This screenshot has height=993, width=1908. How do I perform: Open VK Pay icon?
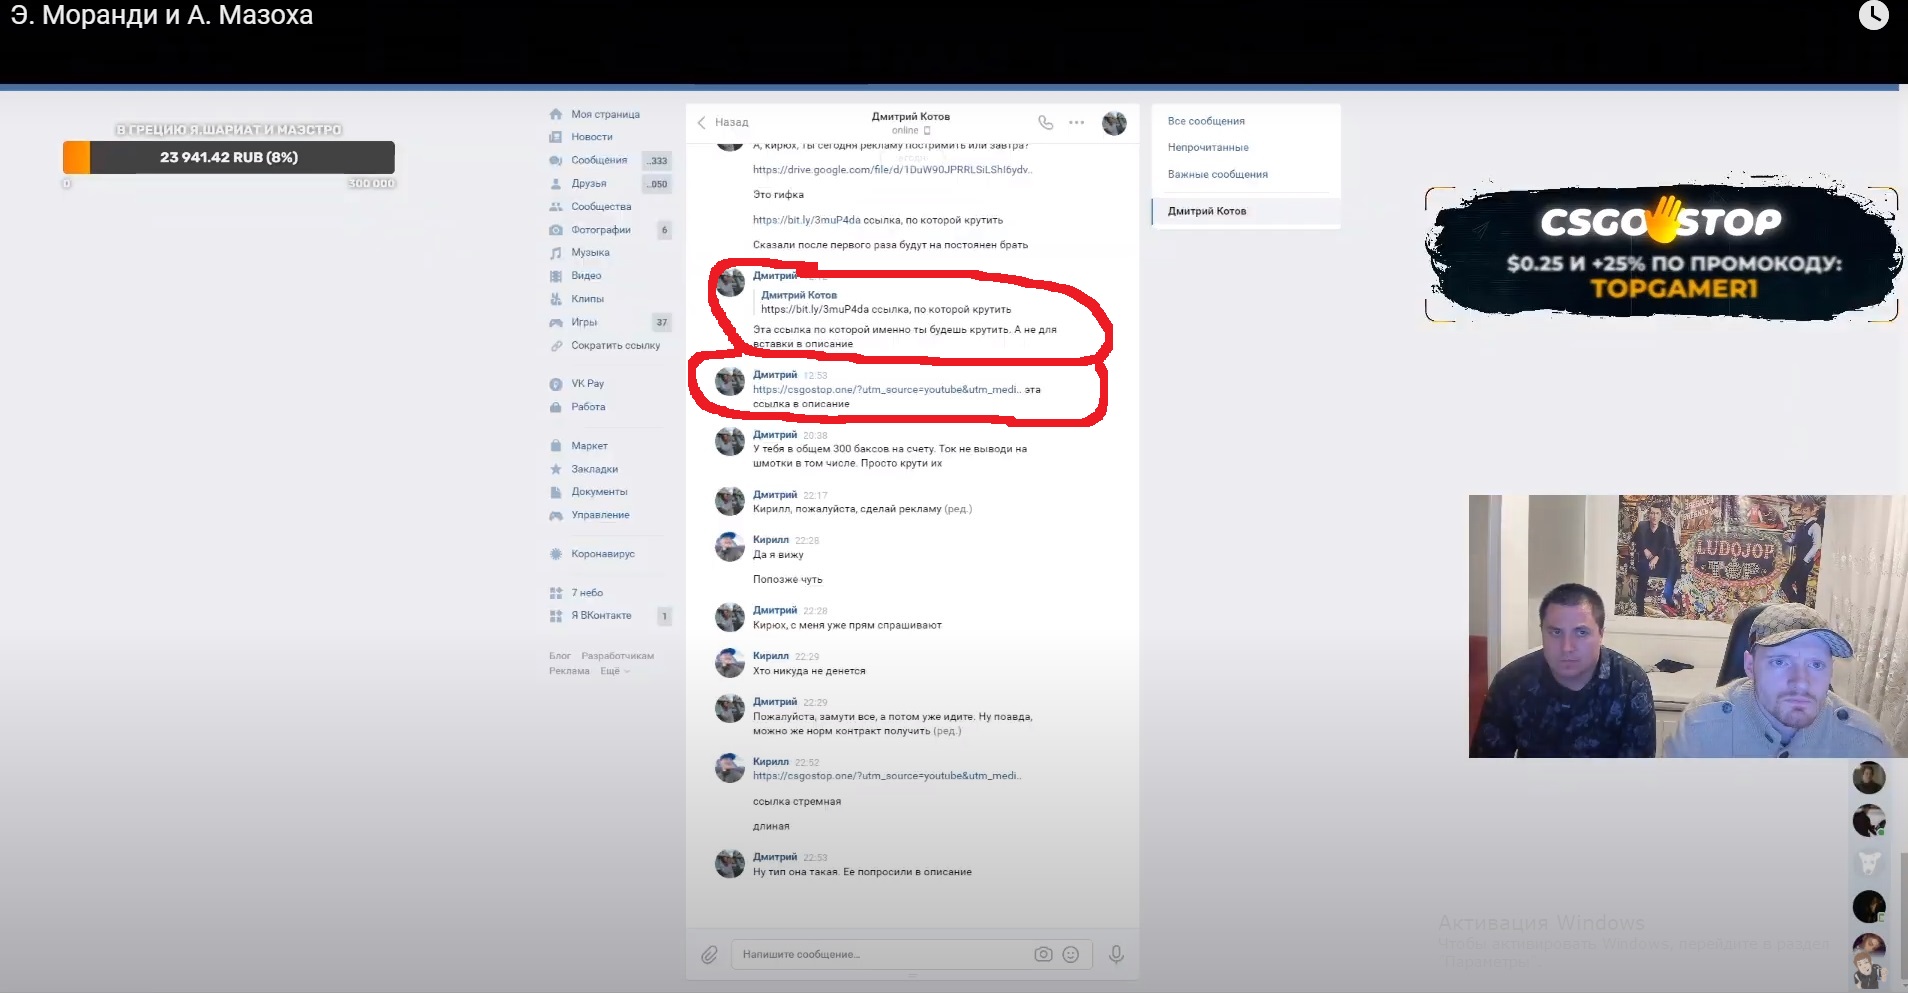pos(556,384)
